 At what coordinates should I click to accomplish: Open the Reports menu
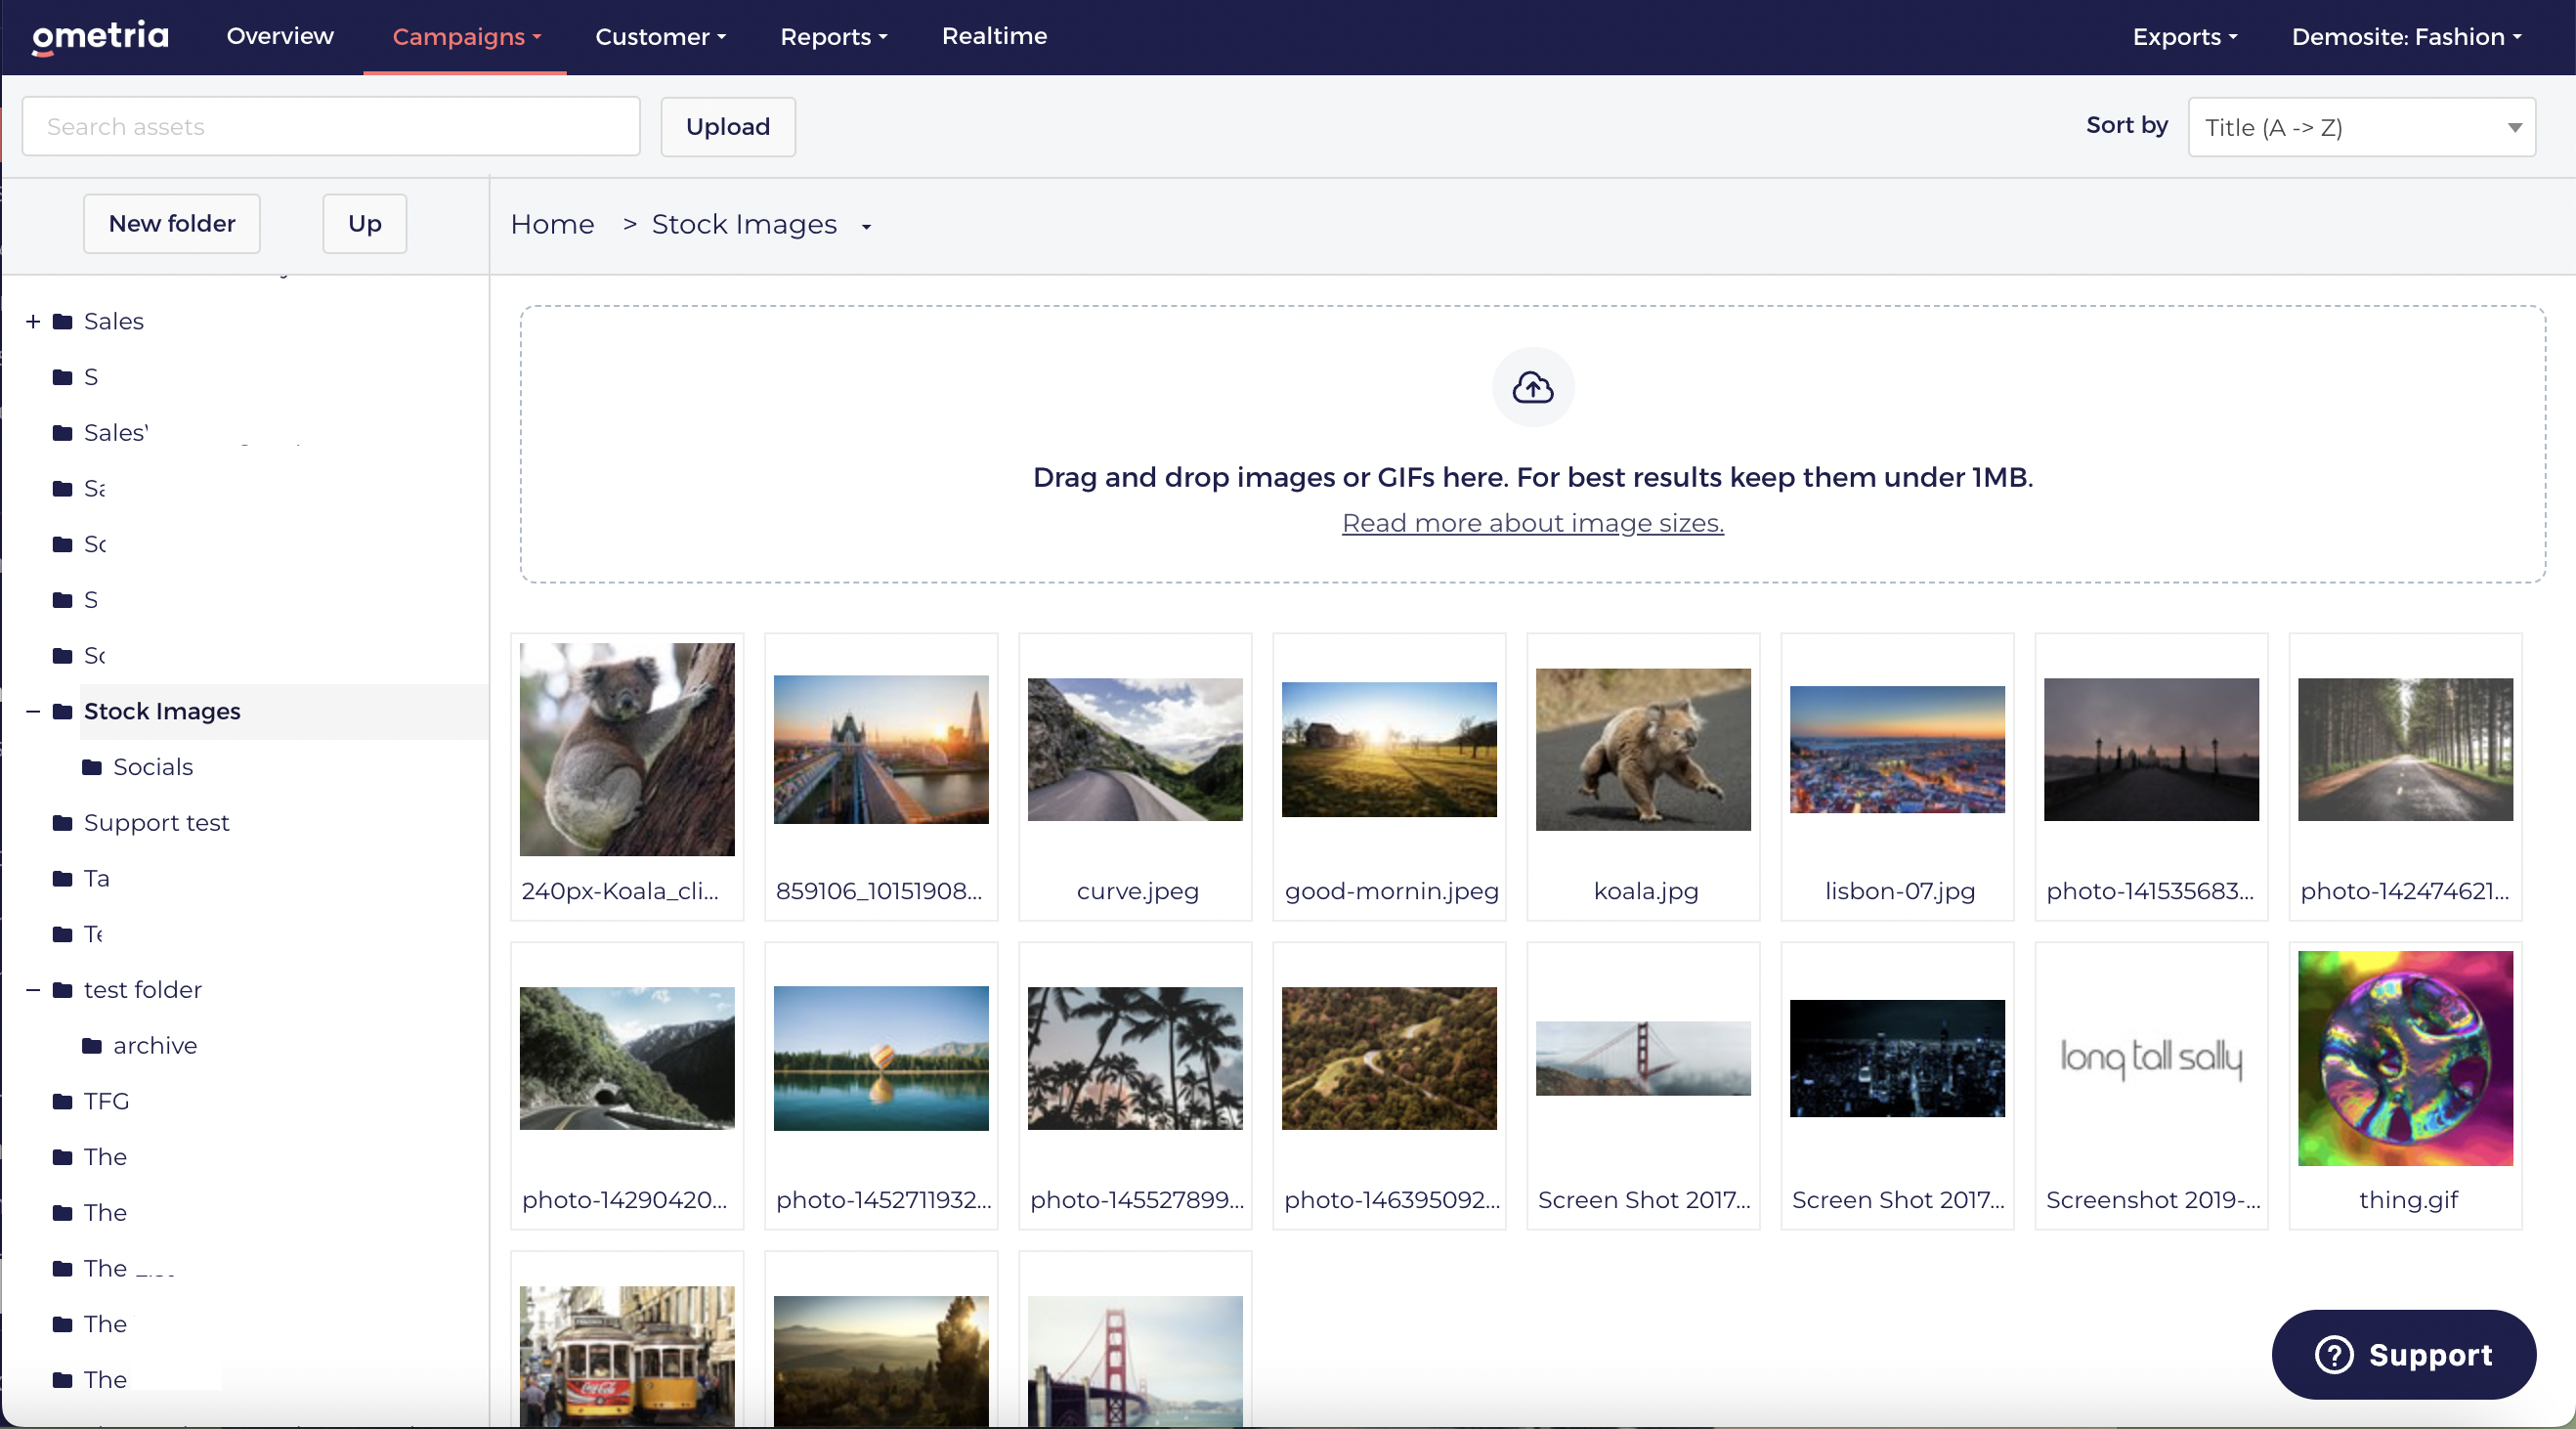click(833, 37)
